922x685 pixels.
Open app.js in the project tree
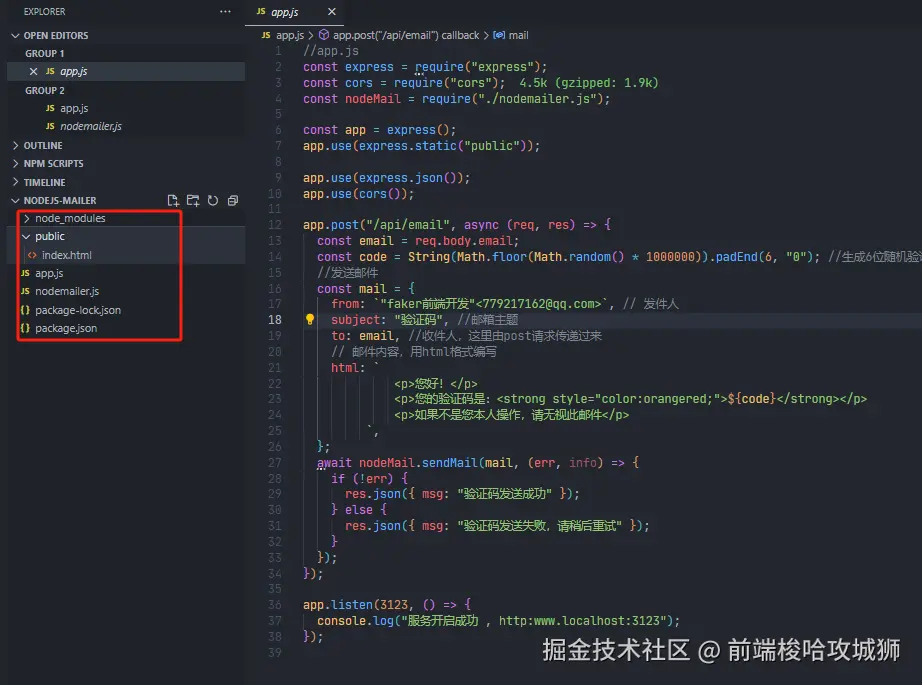[49, 273]
